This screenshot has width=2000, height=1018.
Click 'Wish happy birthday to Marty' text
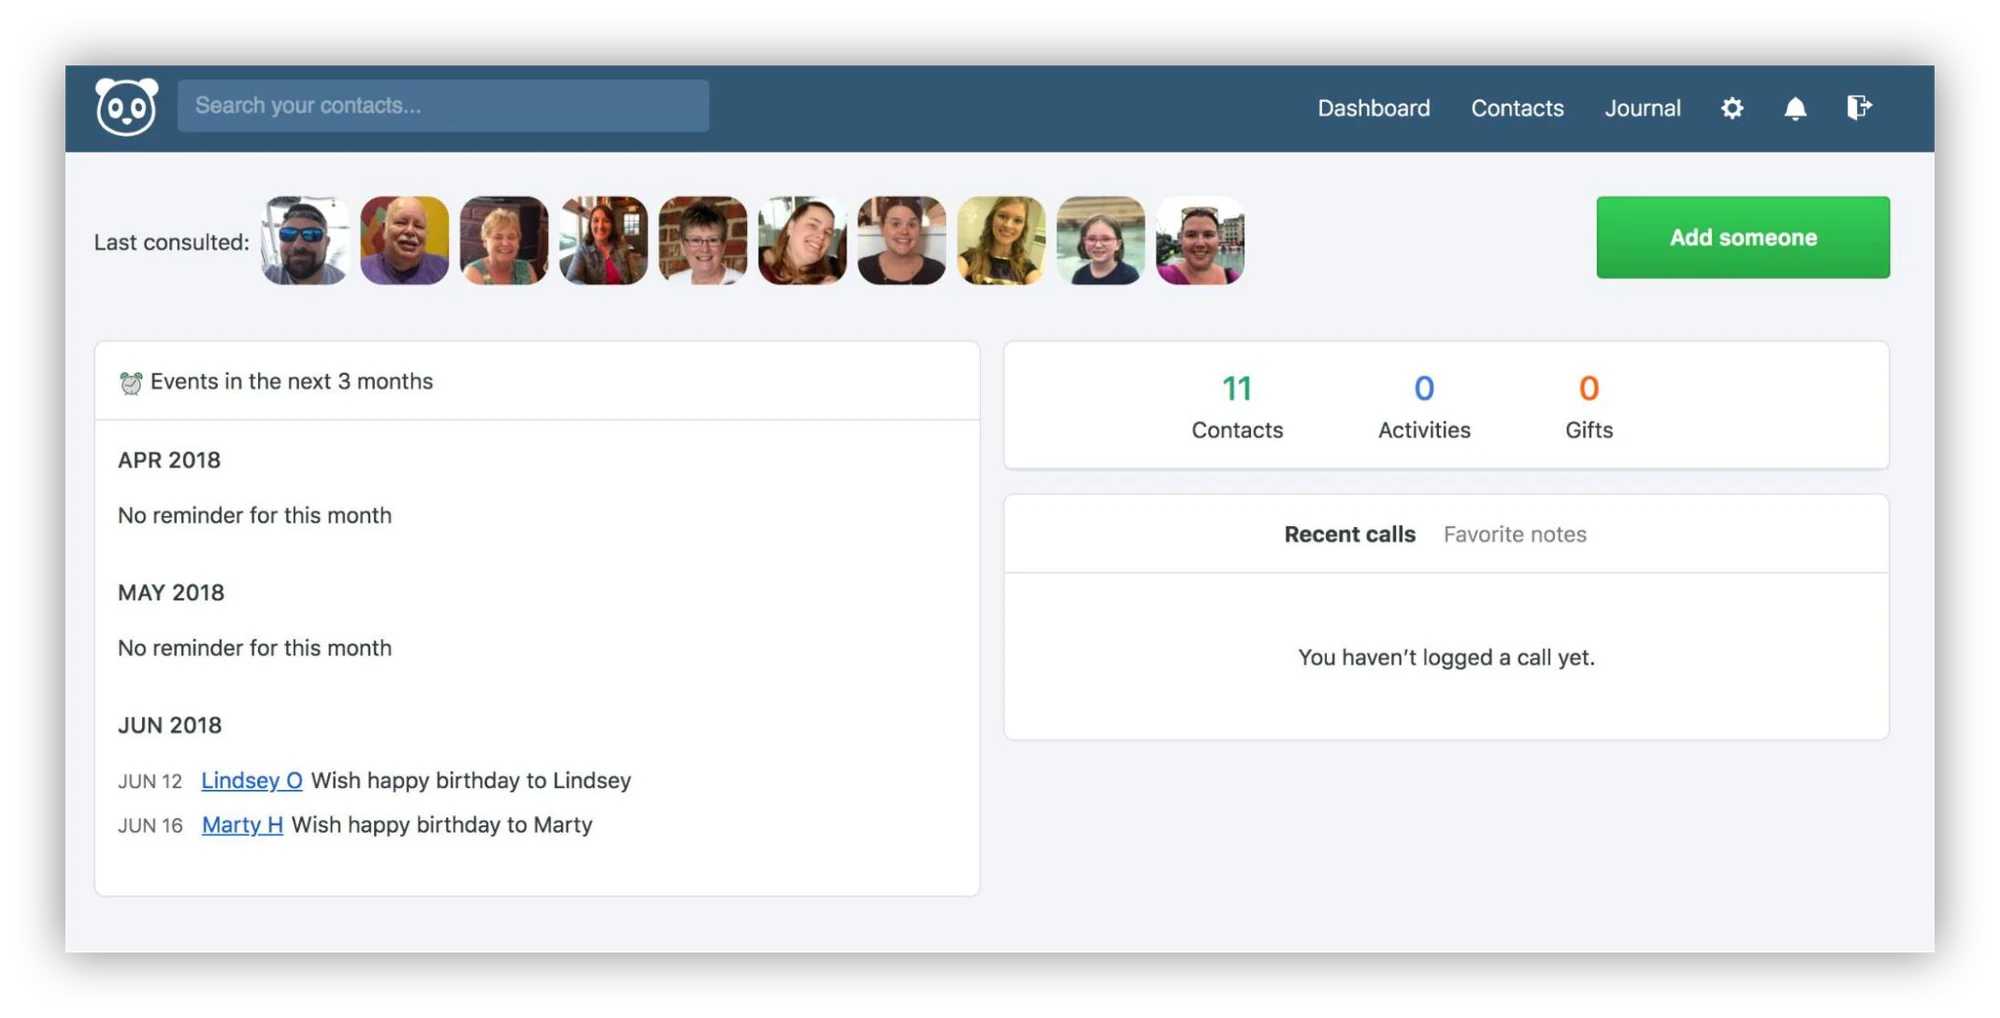tap(442, 825)
